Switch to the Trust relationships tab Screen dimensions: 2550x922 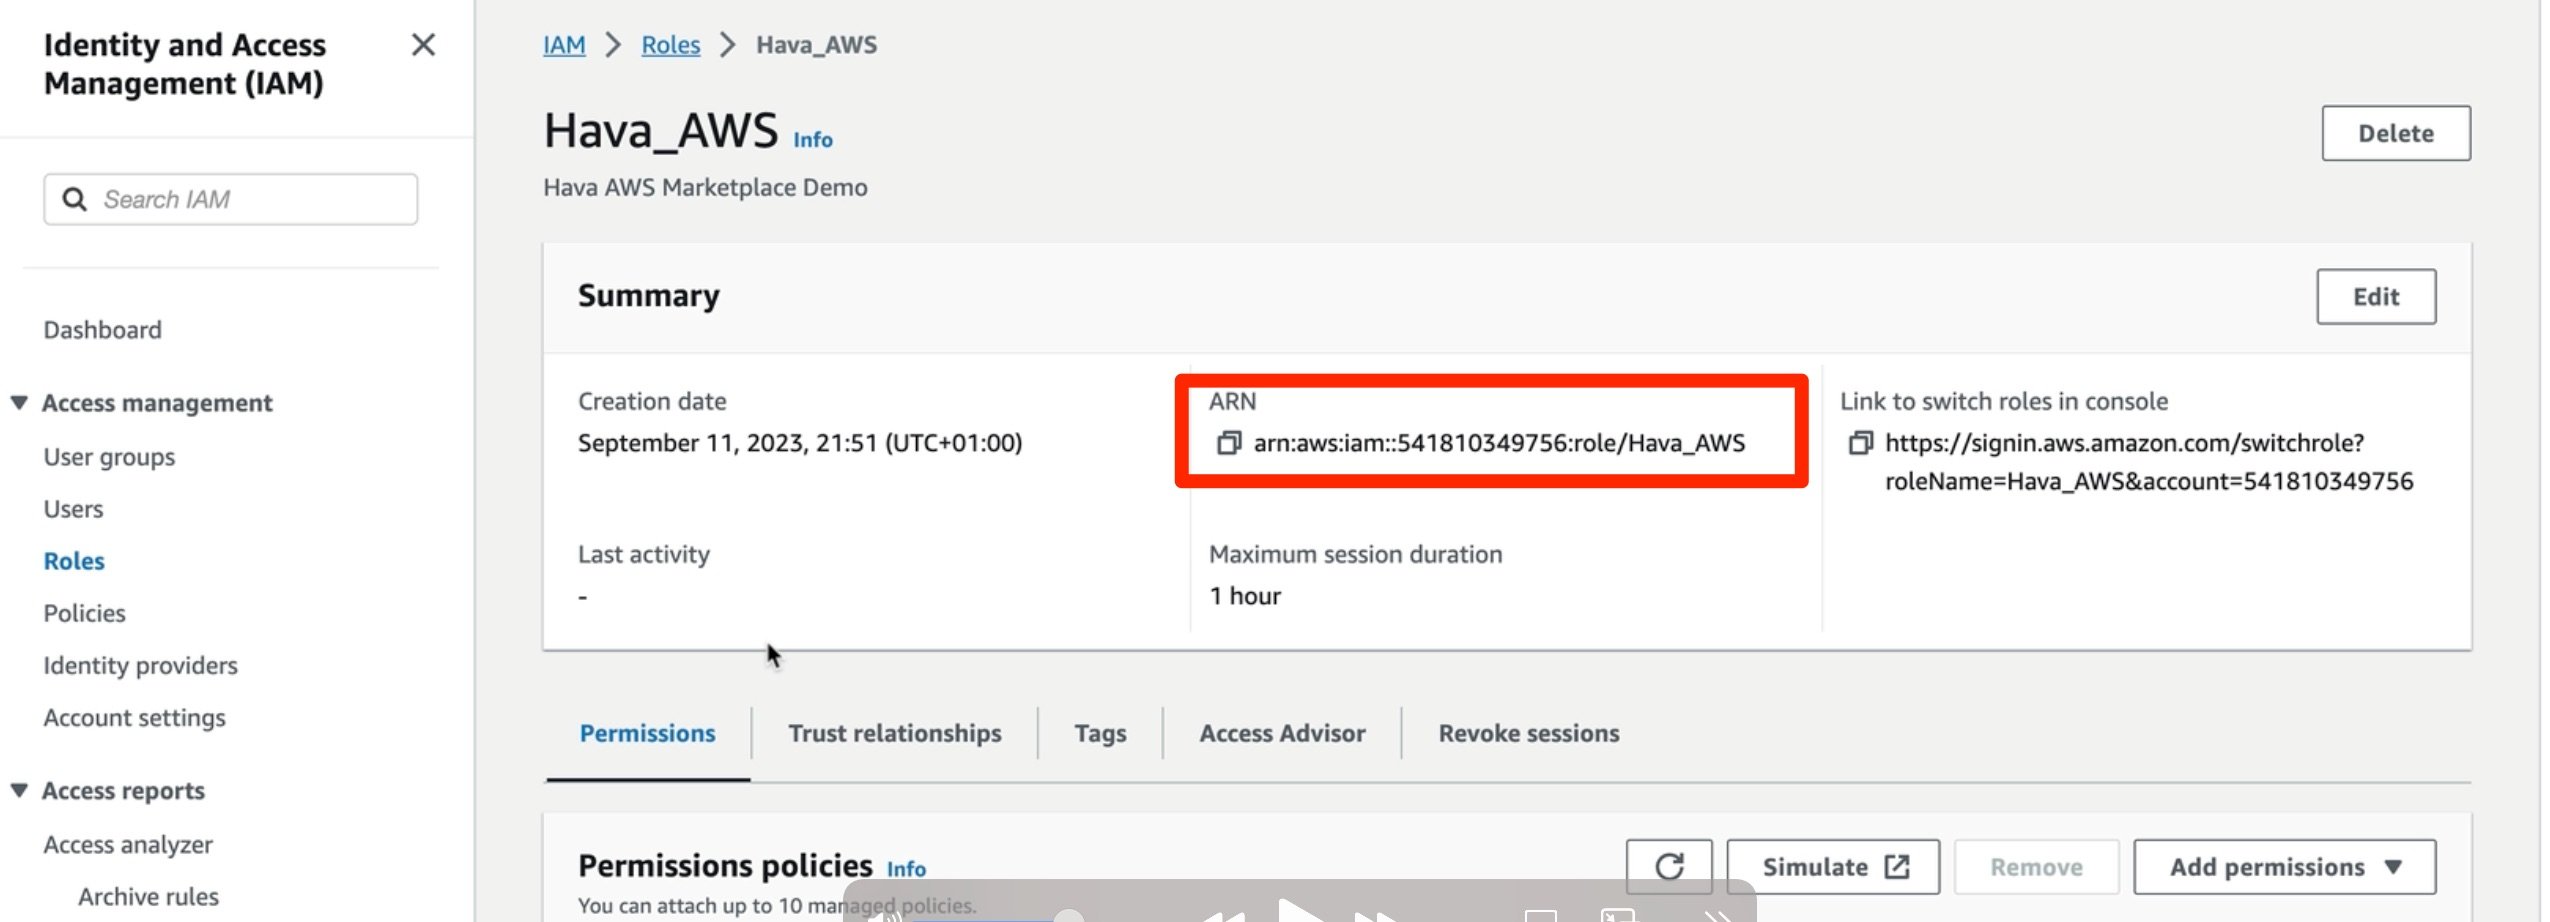894,733
